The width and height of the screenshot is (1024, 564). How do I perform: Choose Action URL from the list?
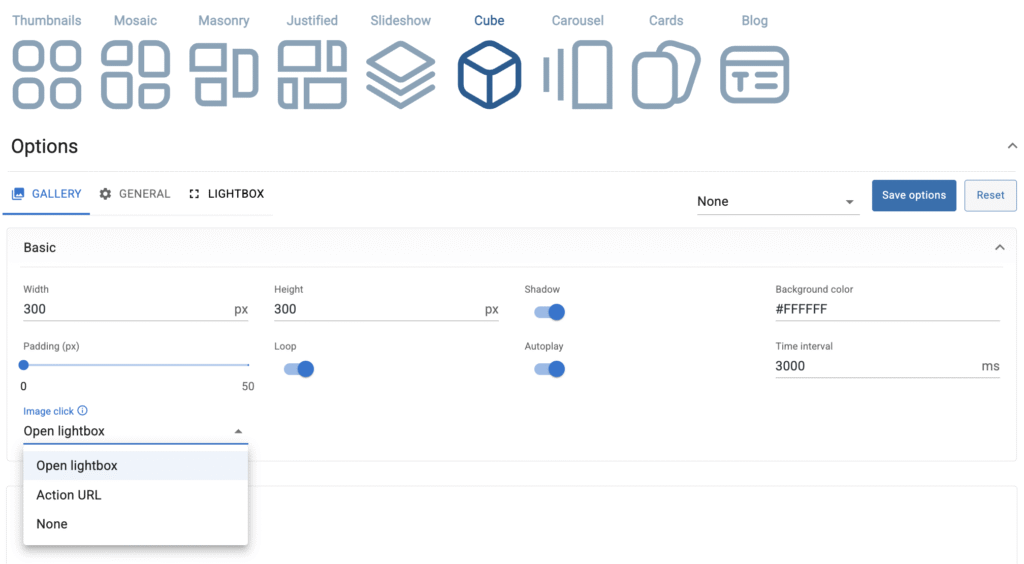69,495
